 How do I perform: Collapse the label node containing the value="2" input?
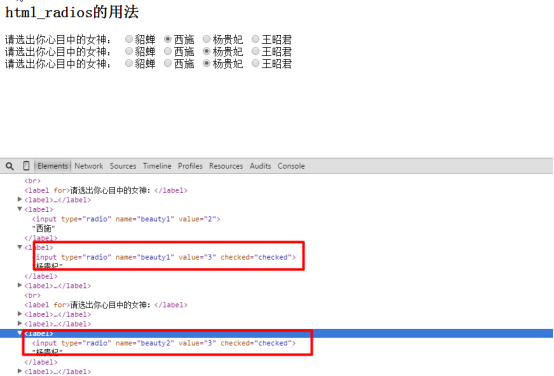coord(20,209)
